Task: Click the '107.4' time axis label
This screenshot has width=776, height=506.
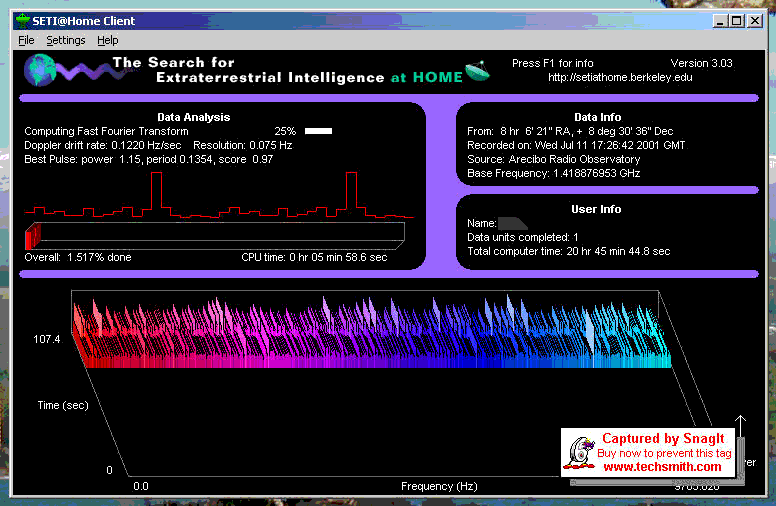Action: click(x=47, y=339)
